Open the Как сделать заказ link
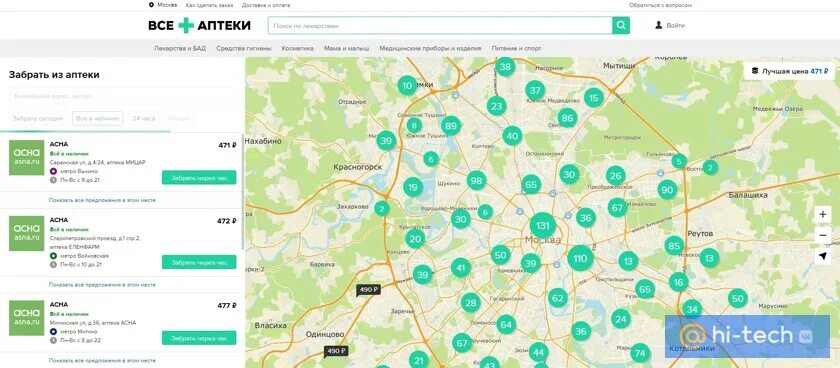 209,5
